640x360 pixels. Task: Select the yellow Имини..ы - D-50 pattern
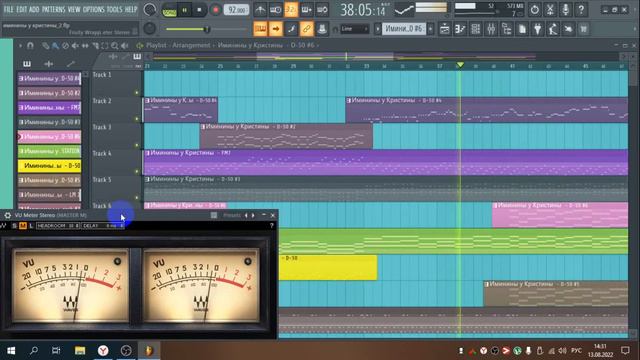pos(49,166)
